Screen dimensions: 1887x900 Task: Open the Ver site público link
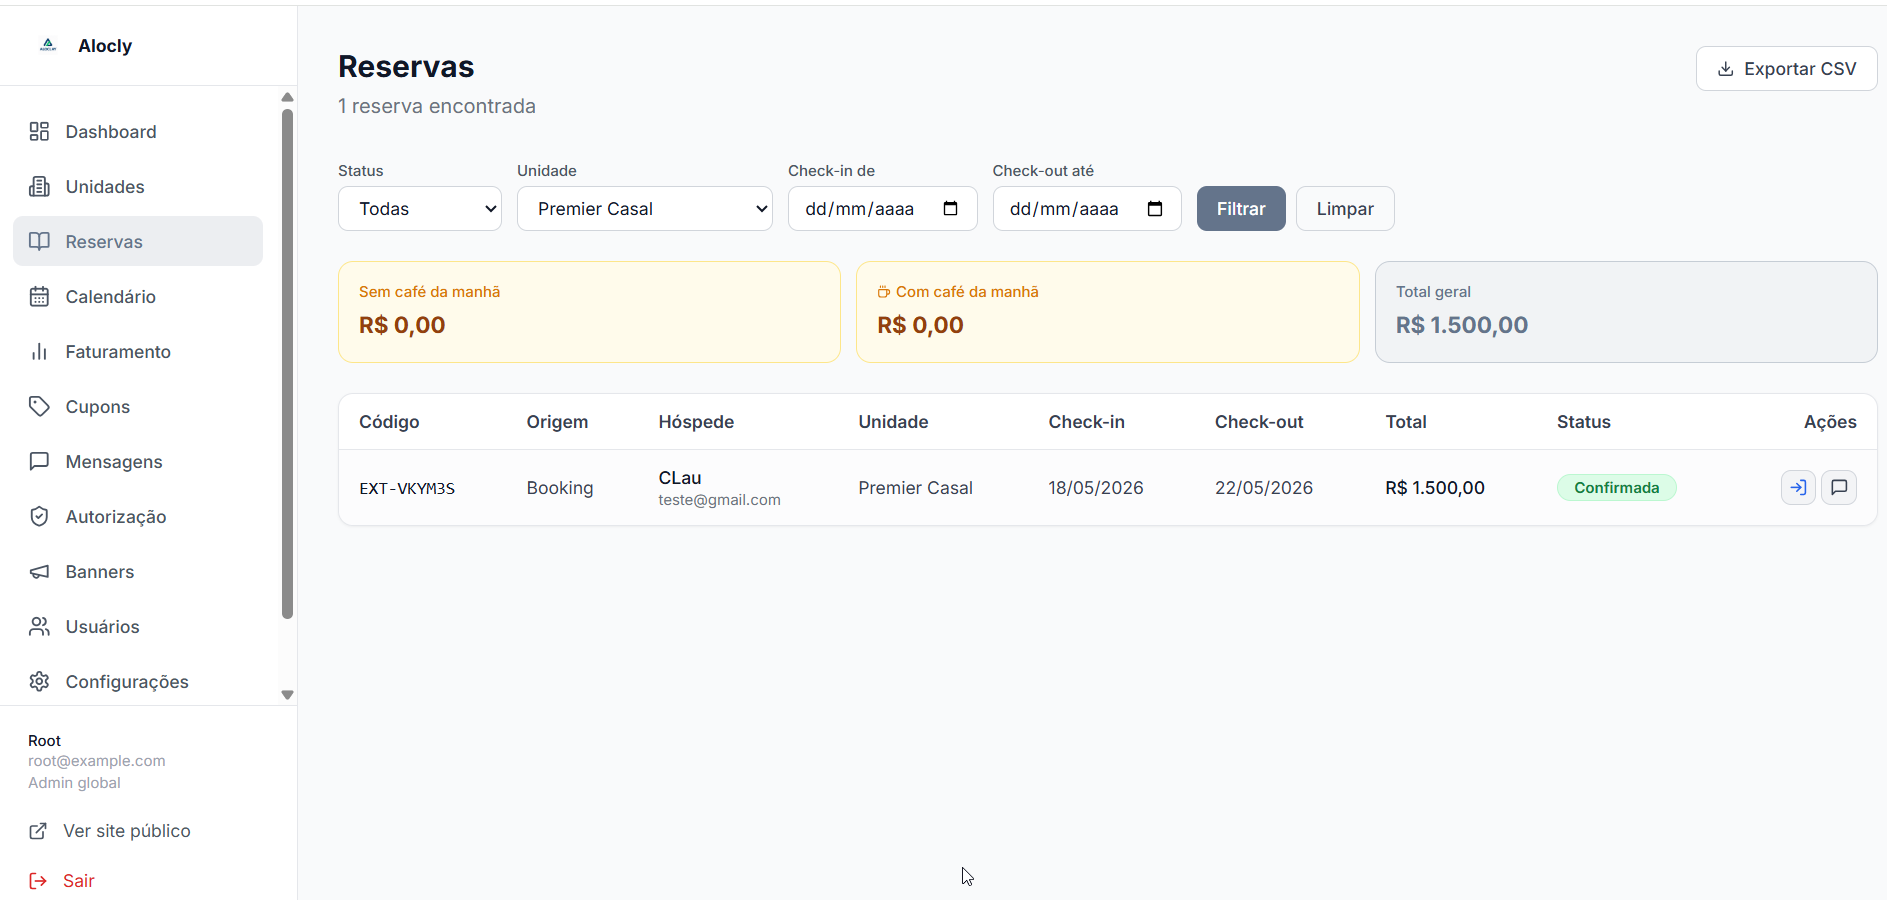[x=110, y=830]
